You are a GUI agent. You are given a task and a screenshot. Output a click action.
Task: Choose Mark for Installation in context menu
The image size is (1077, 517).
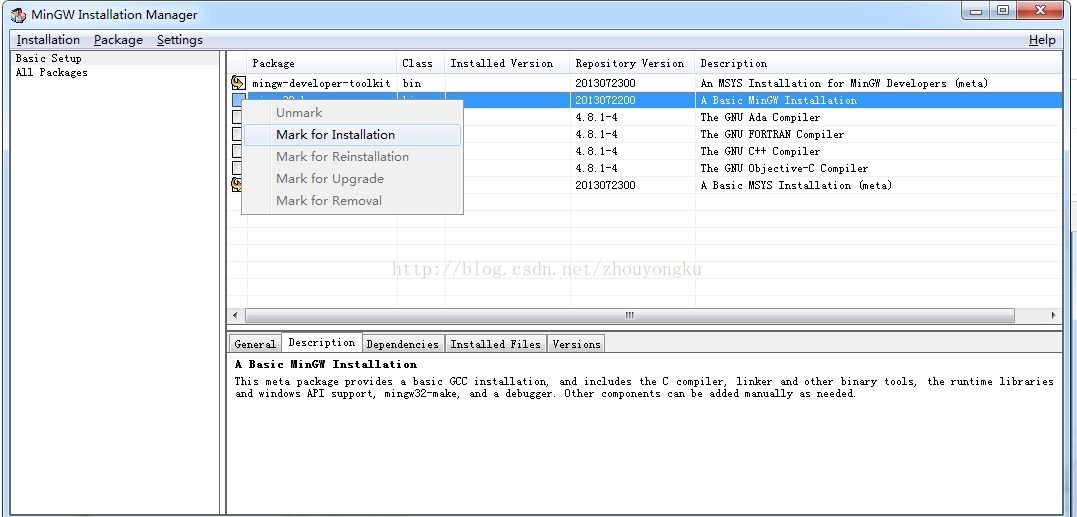pyautogui.click(x=352, y=135)
